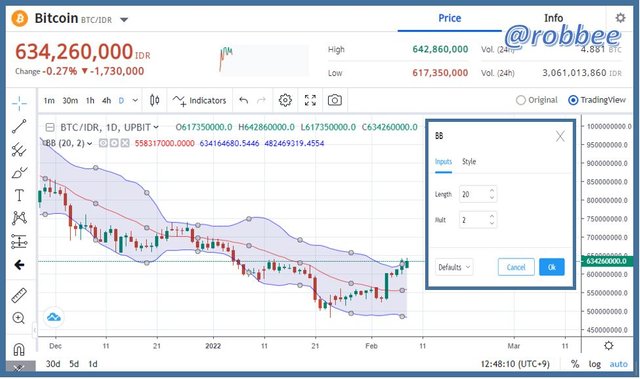This screenshot has height=379, width=640.
Task: Set the chart range to 1d
Action: click(93, 364)
